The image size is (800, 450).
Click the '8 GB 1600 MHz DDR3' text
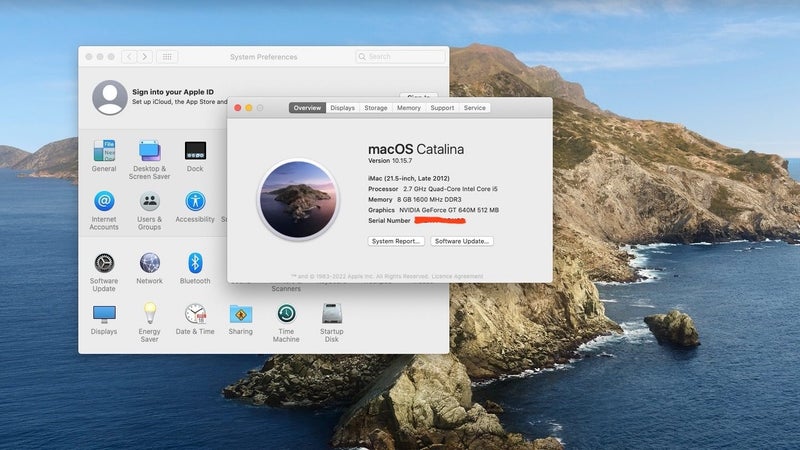point(429,200)
